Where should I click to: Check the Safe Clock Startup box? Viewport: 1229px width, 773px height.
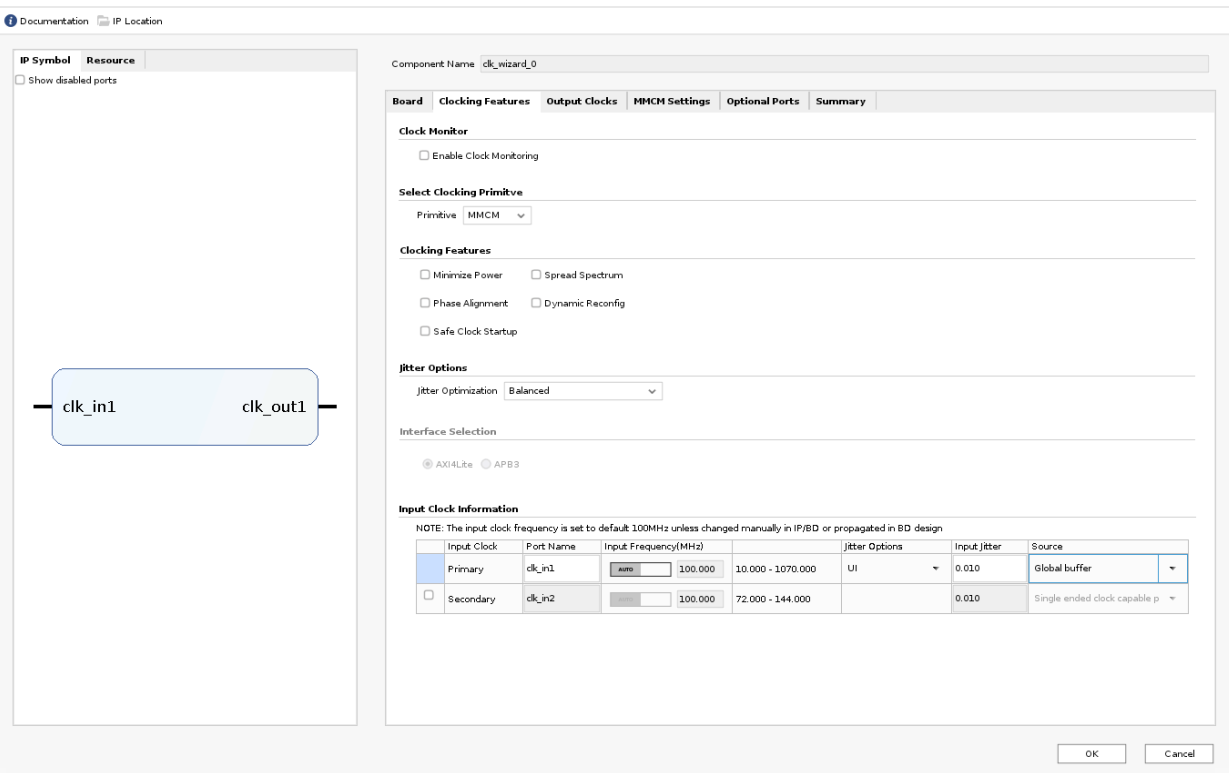[x=424, y=331]
